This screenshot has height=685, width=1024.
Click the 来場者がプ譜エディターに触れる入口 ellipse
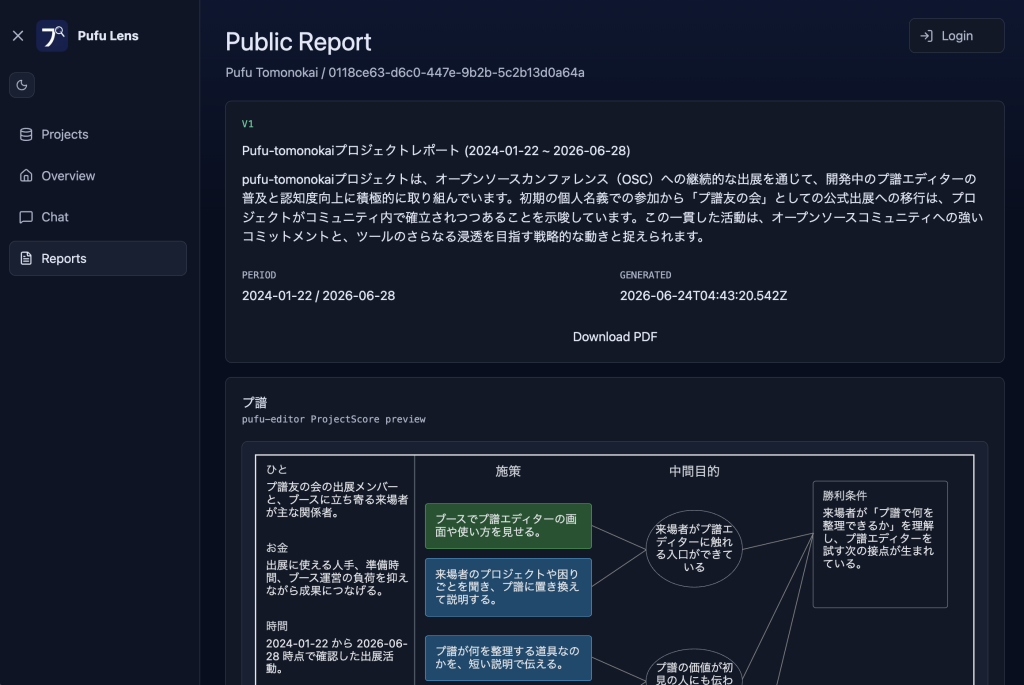(x=694, y=549)
